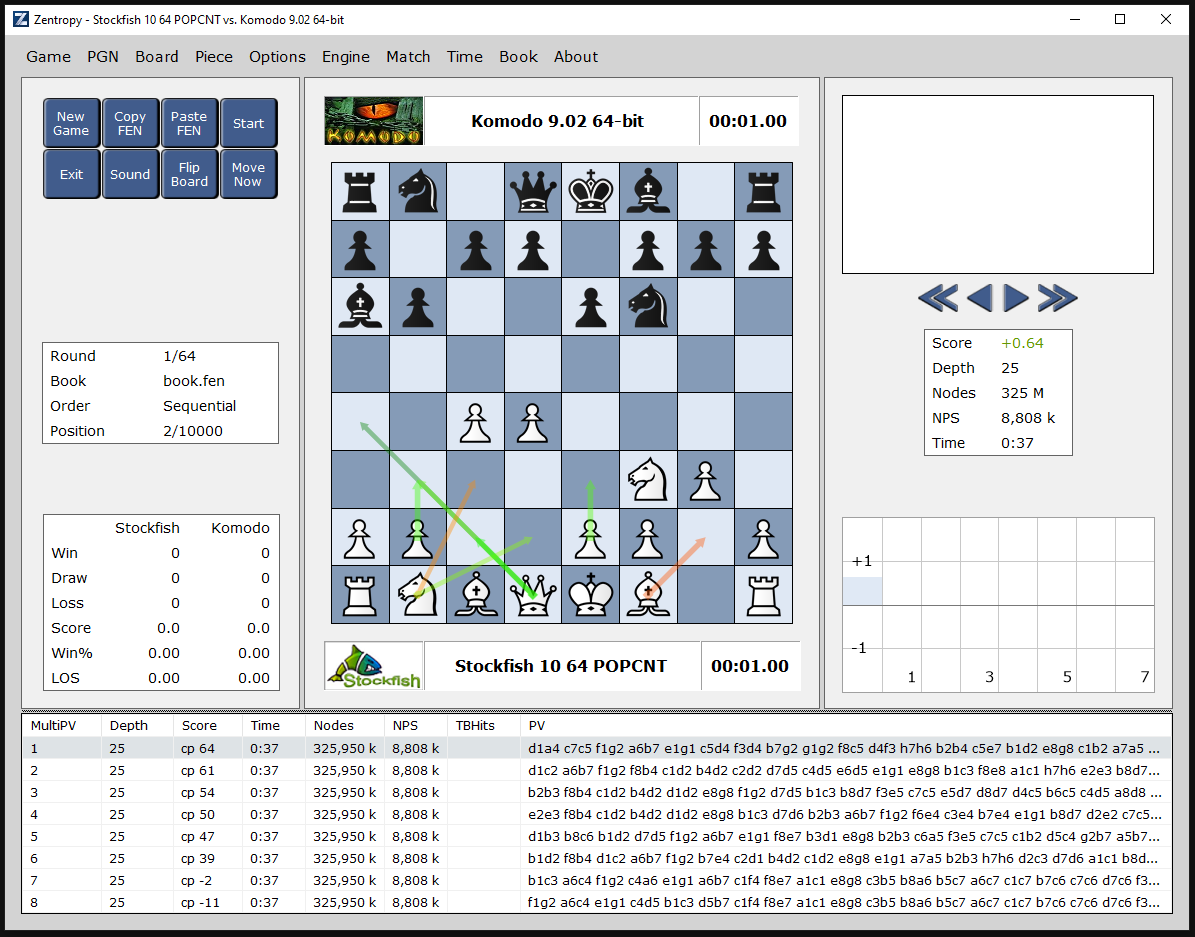Jump to first move with double-left arrow
The height and width of the screenshot is (937, 1195).
pyautogui.click(x=938, y=298)
